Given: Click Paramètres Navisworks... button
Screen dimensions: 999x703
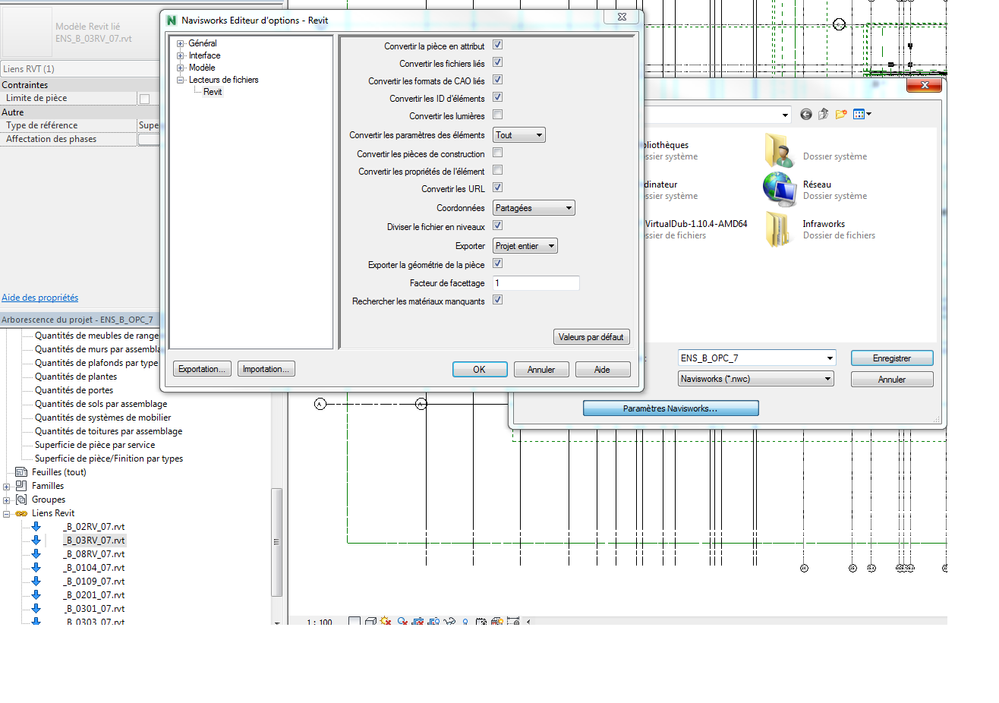Looking at the screenshot, I should pyautogui.click(x=670, y=409).
